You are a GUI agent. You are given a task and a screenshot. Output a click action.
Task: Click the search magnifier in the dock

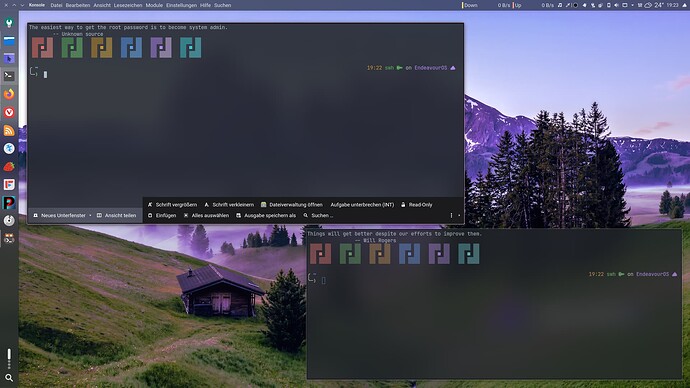point(9,378)
